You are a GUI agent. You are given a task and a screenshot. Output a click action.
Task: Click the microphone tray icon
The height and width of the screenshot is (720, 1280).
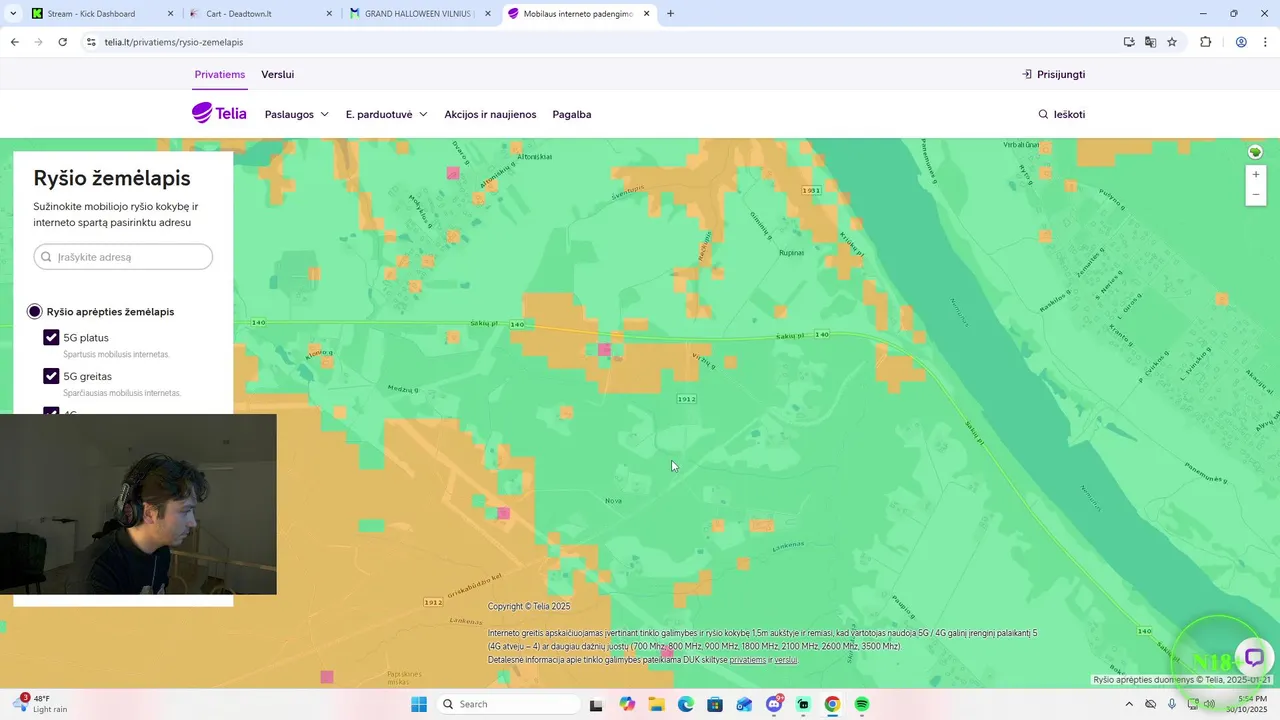(x=1172, y=704)
